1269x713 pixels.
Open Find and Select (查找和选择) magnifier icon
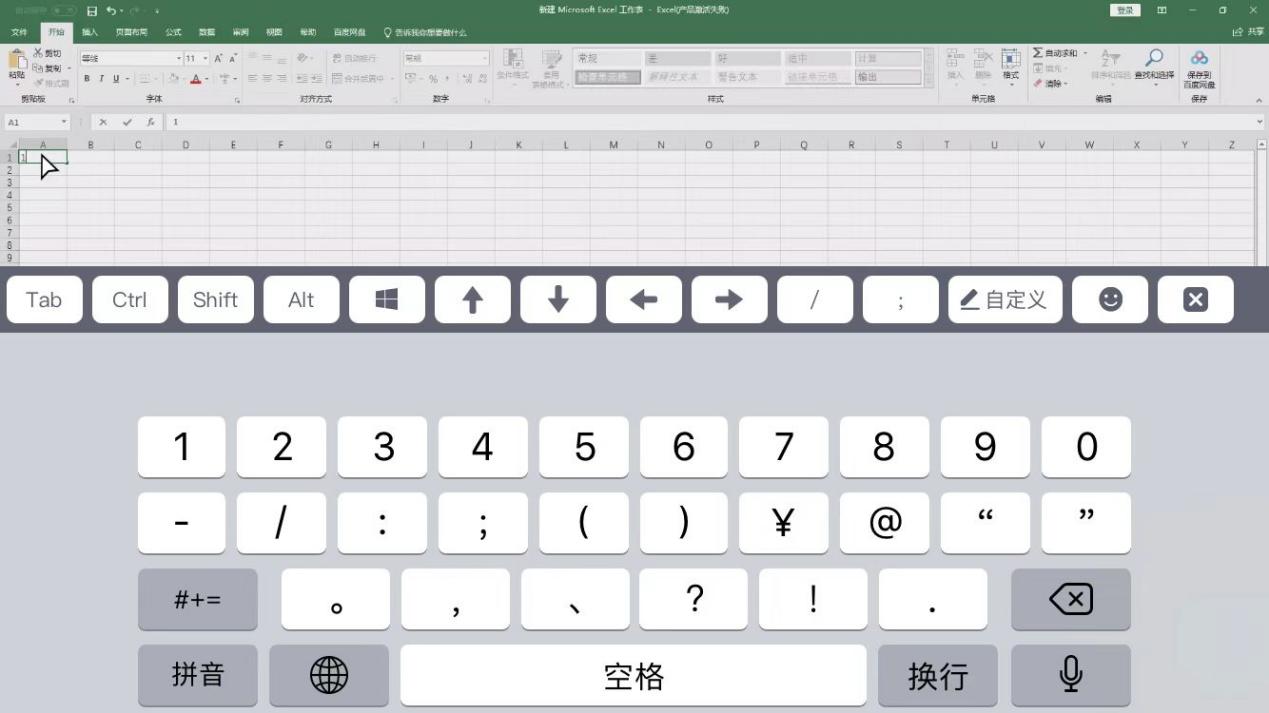pyautogui.click(x=1154, y=58)
